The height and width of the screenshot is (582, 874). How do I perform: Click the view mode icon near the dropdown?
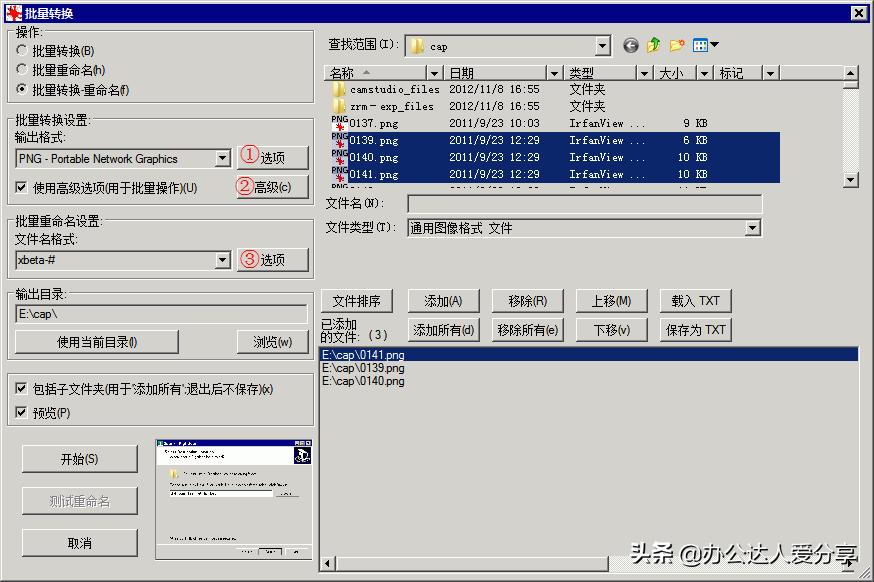pyautogui.click(x=700, y=45)
